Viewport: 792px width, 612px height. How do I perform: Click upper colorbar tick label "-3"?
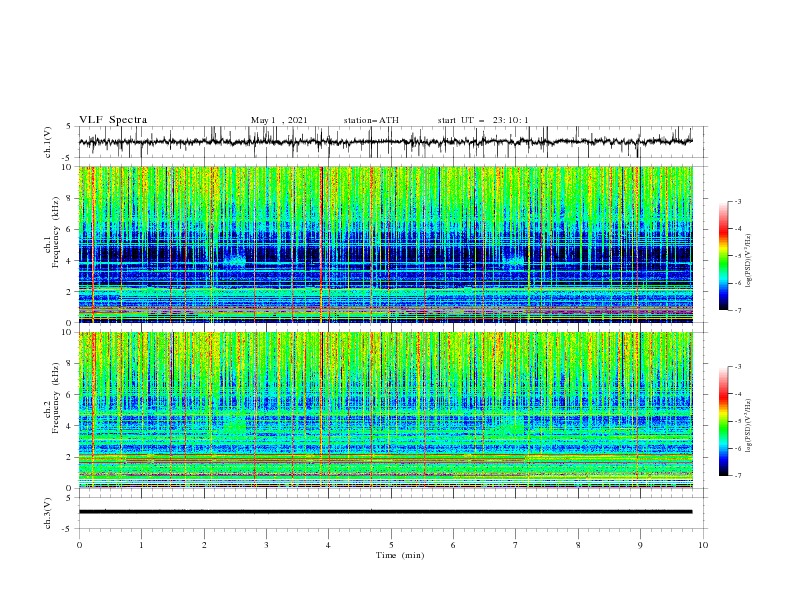pyautogui.click(x=737, y=201)
